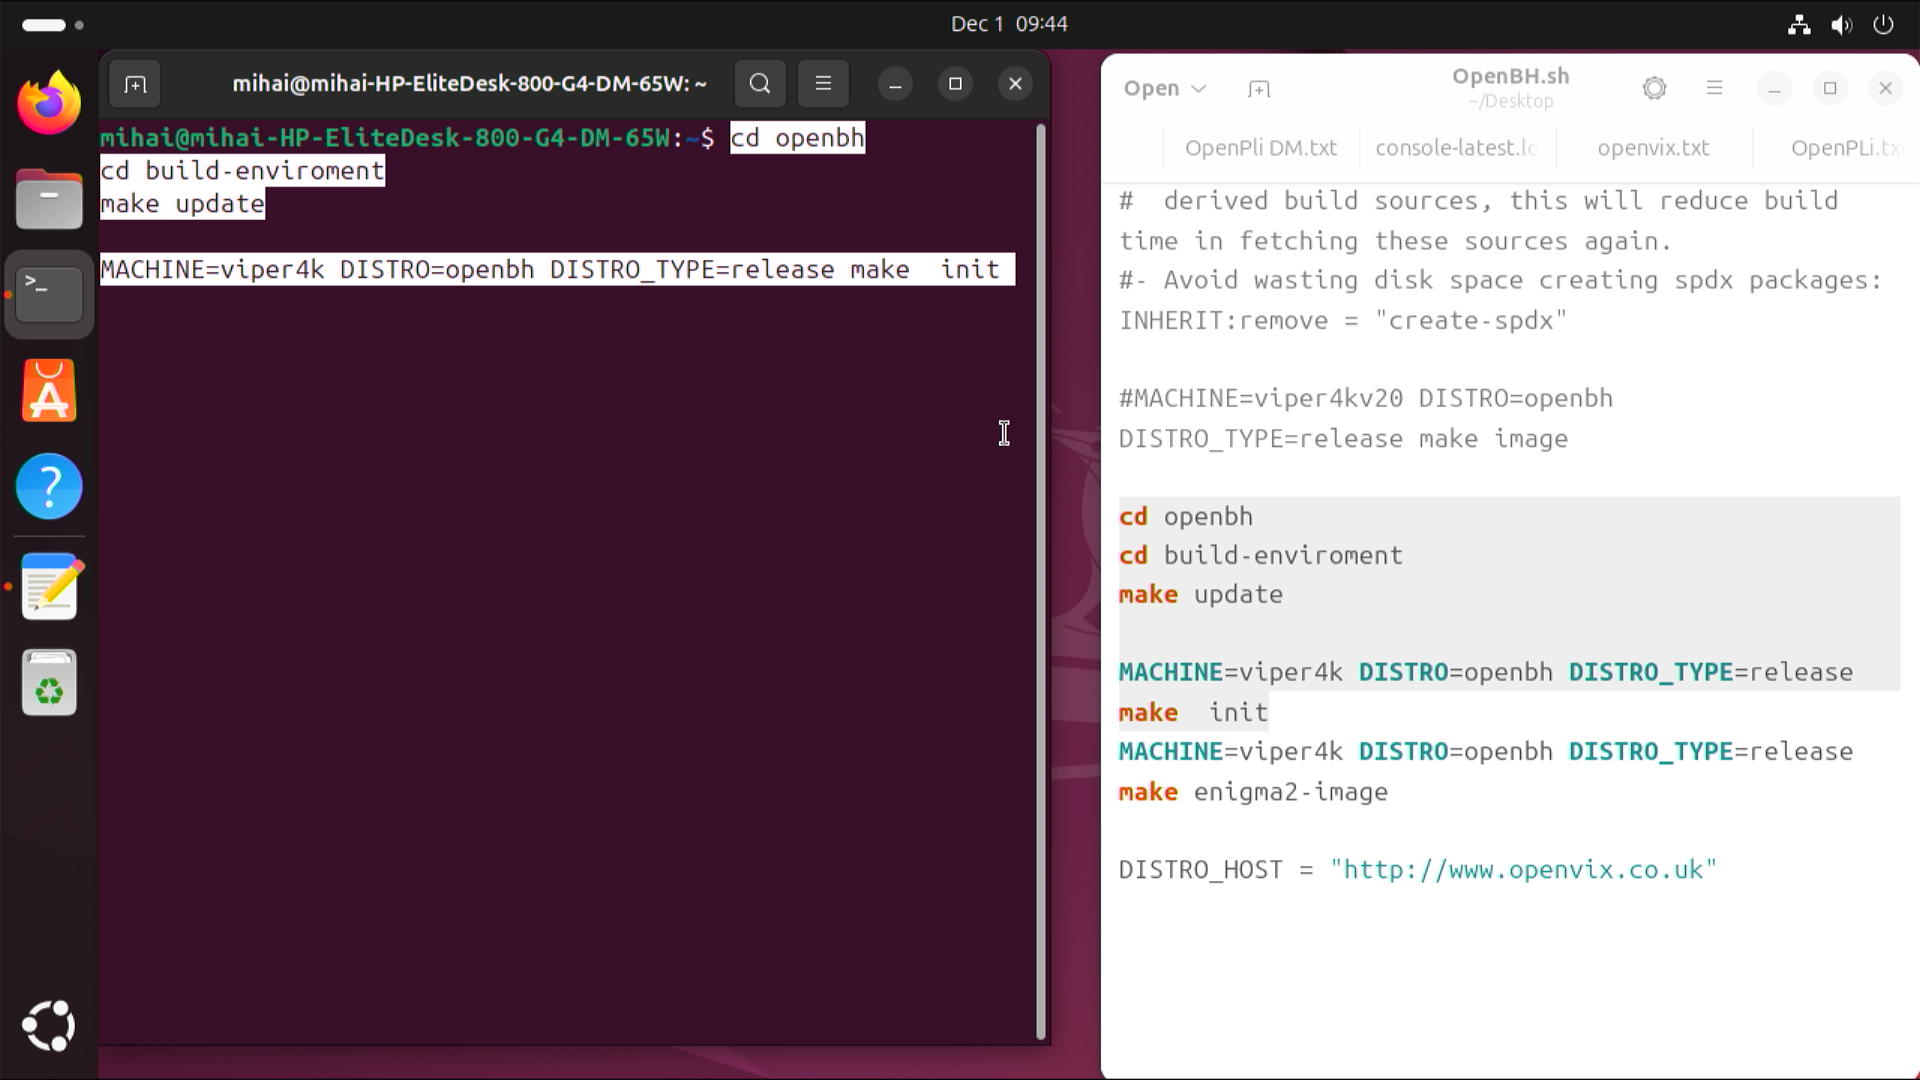Click the terminal vertical scrollbar
This screenshot has width=1920, height=1080.
coord(1040,580)
